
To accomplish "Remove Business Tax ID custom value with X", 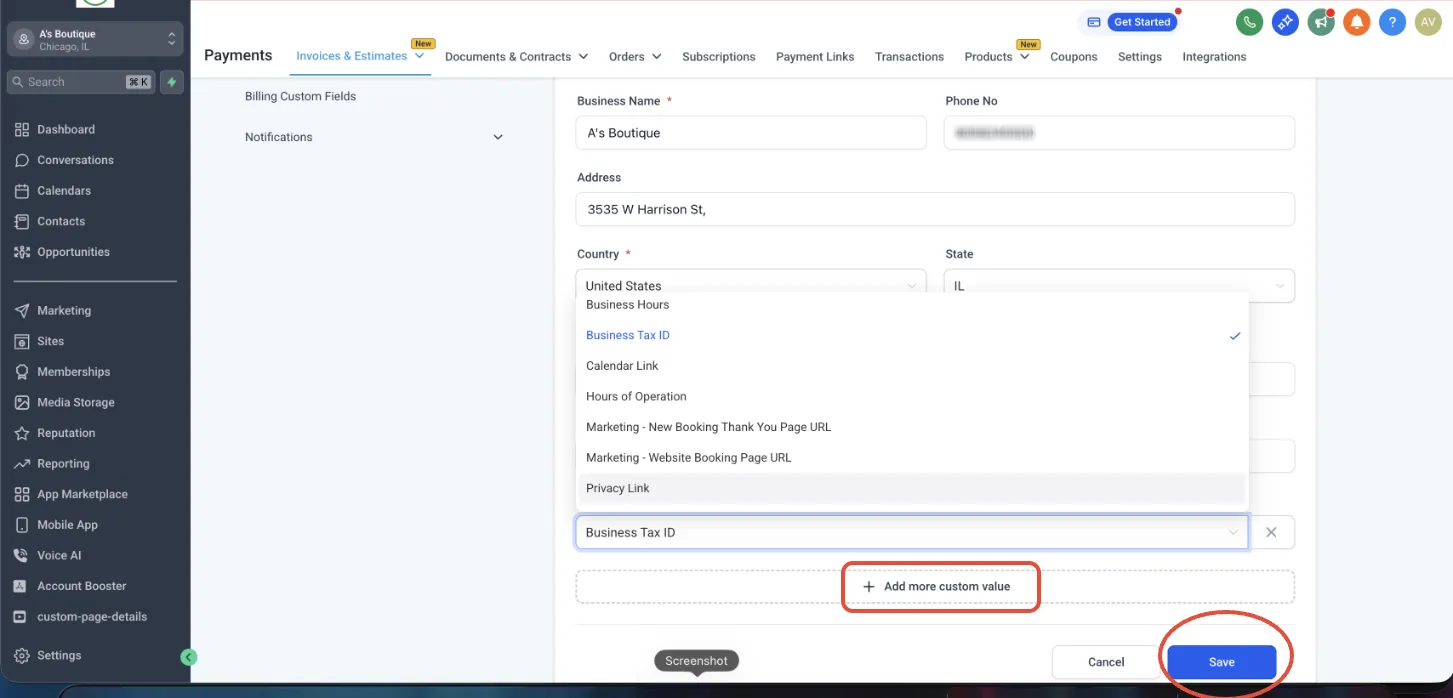I will click(x=1271, y=532).
